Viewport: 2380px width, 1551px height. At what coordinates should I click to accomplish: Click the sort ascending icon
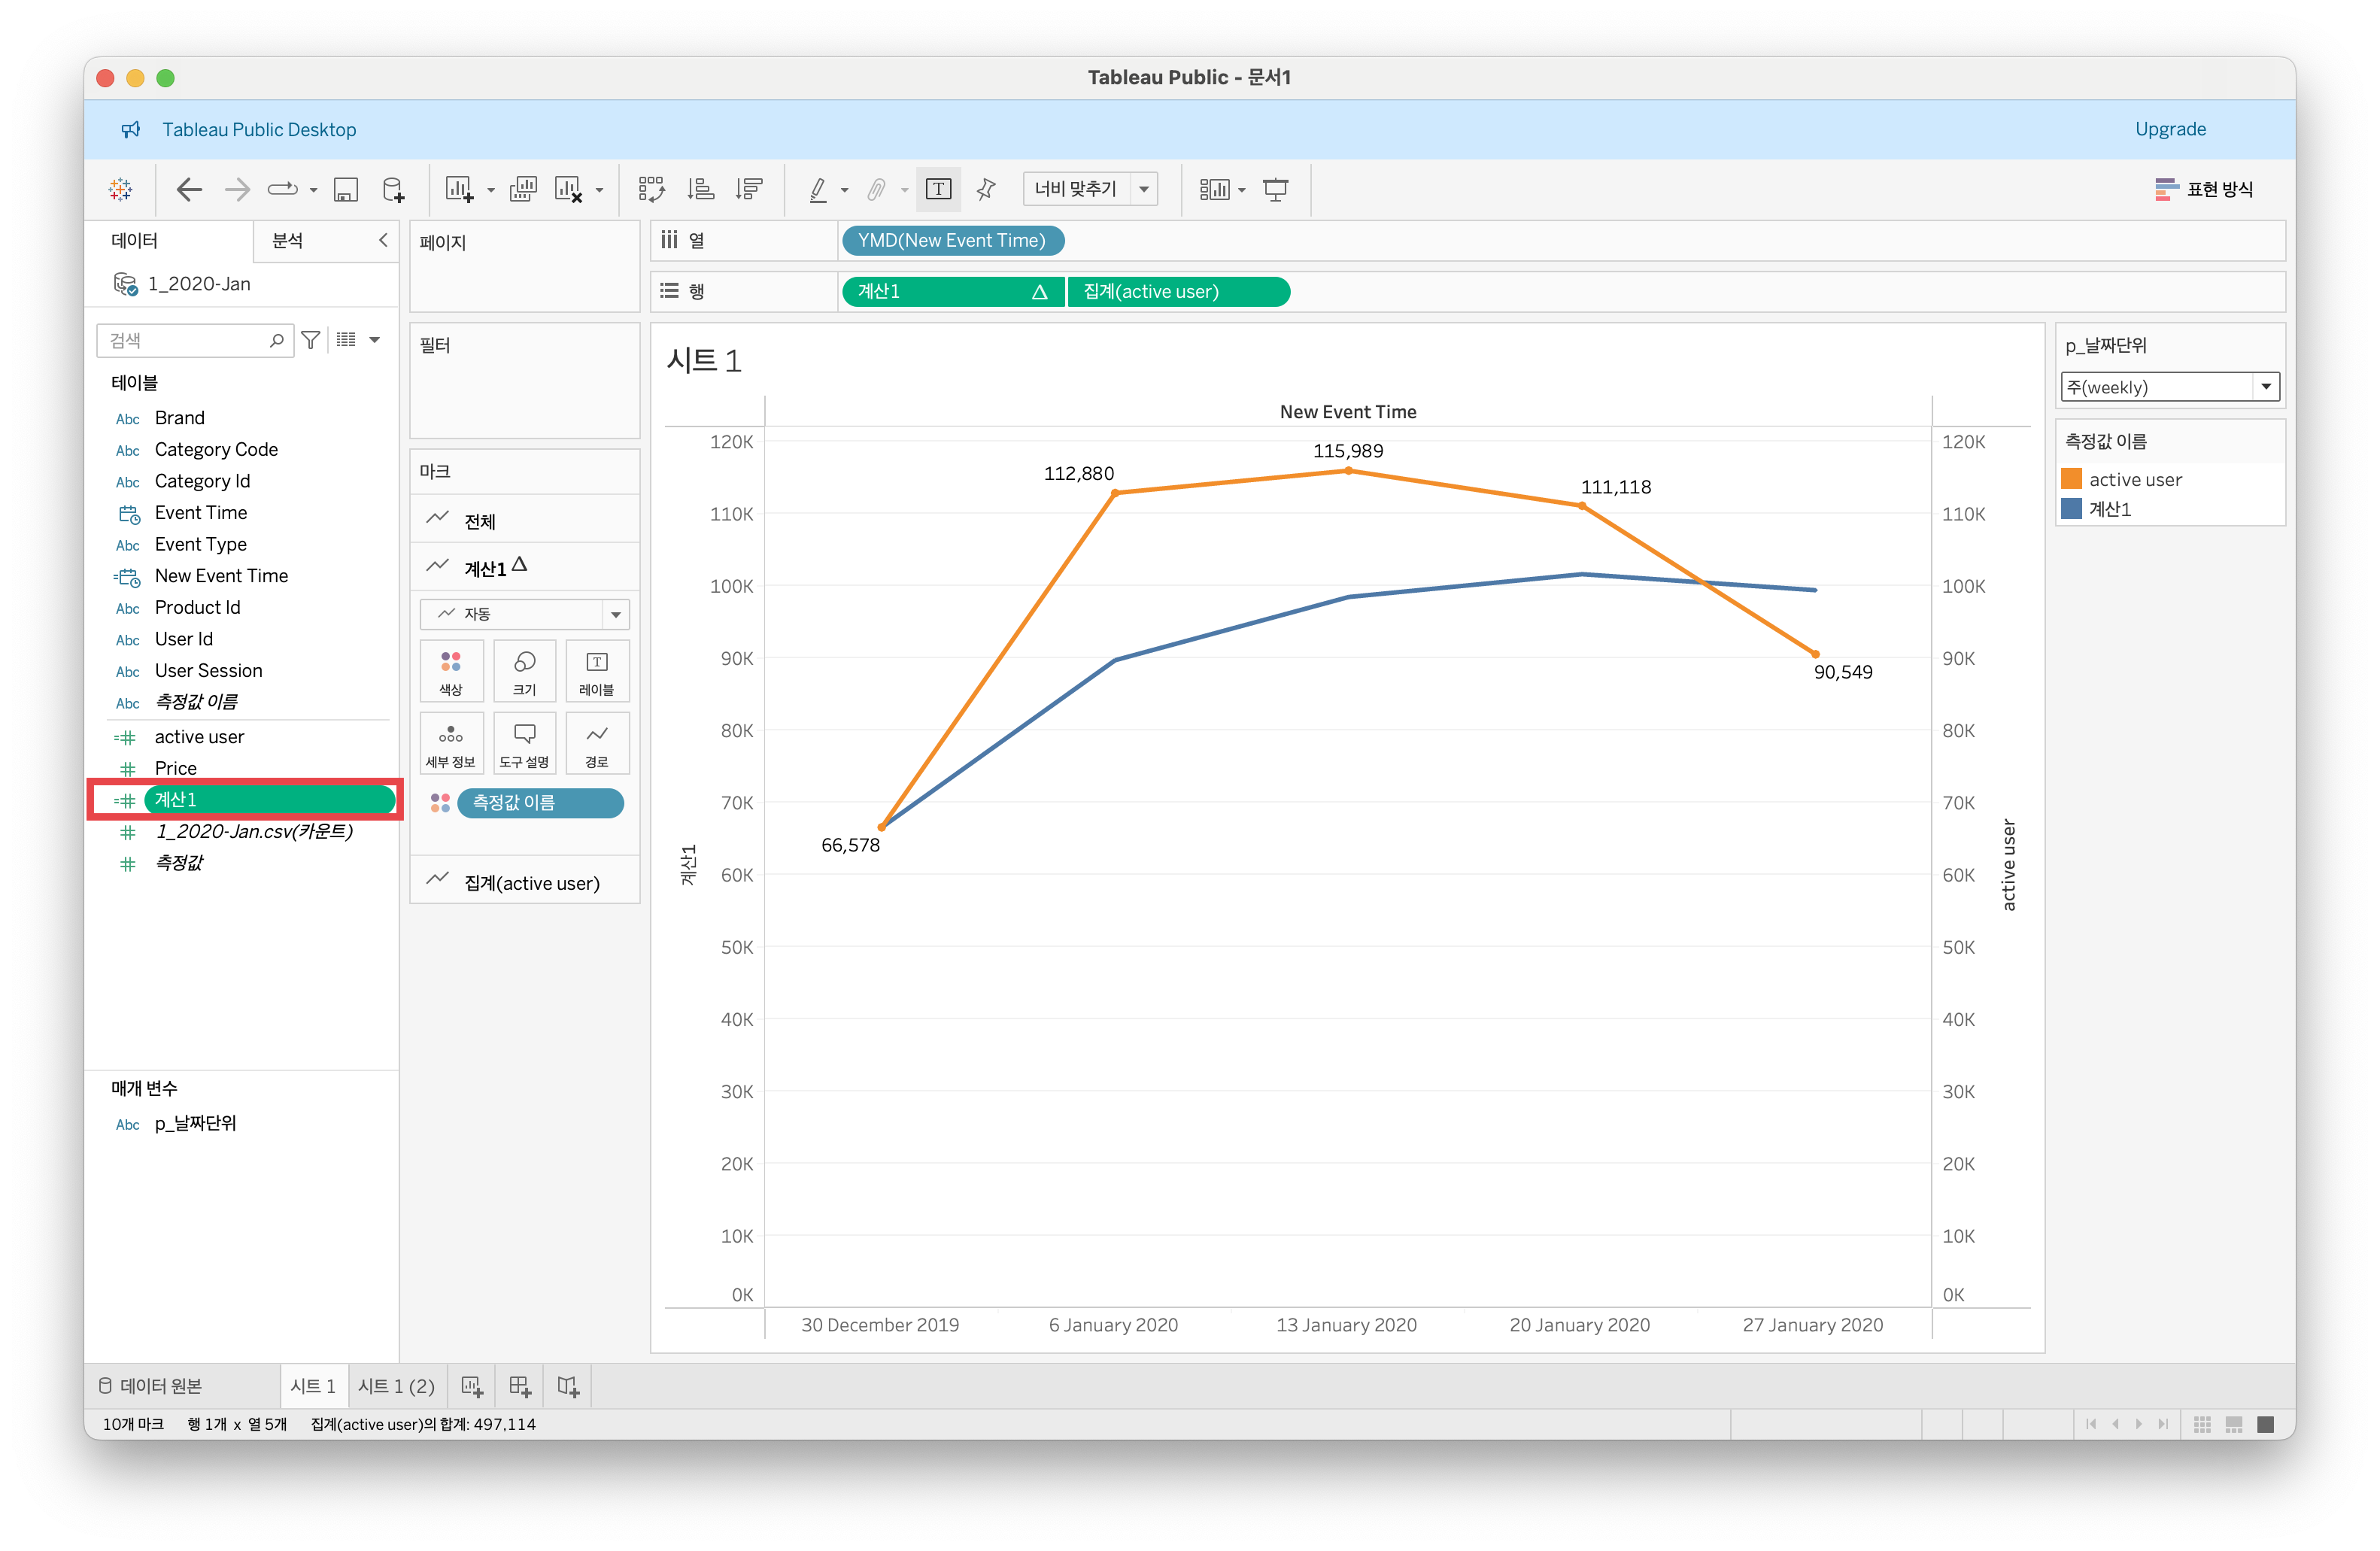pos(701,189)
